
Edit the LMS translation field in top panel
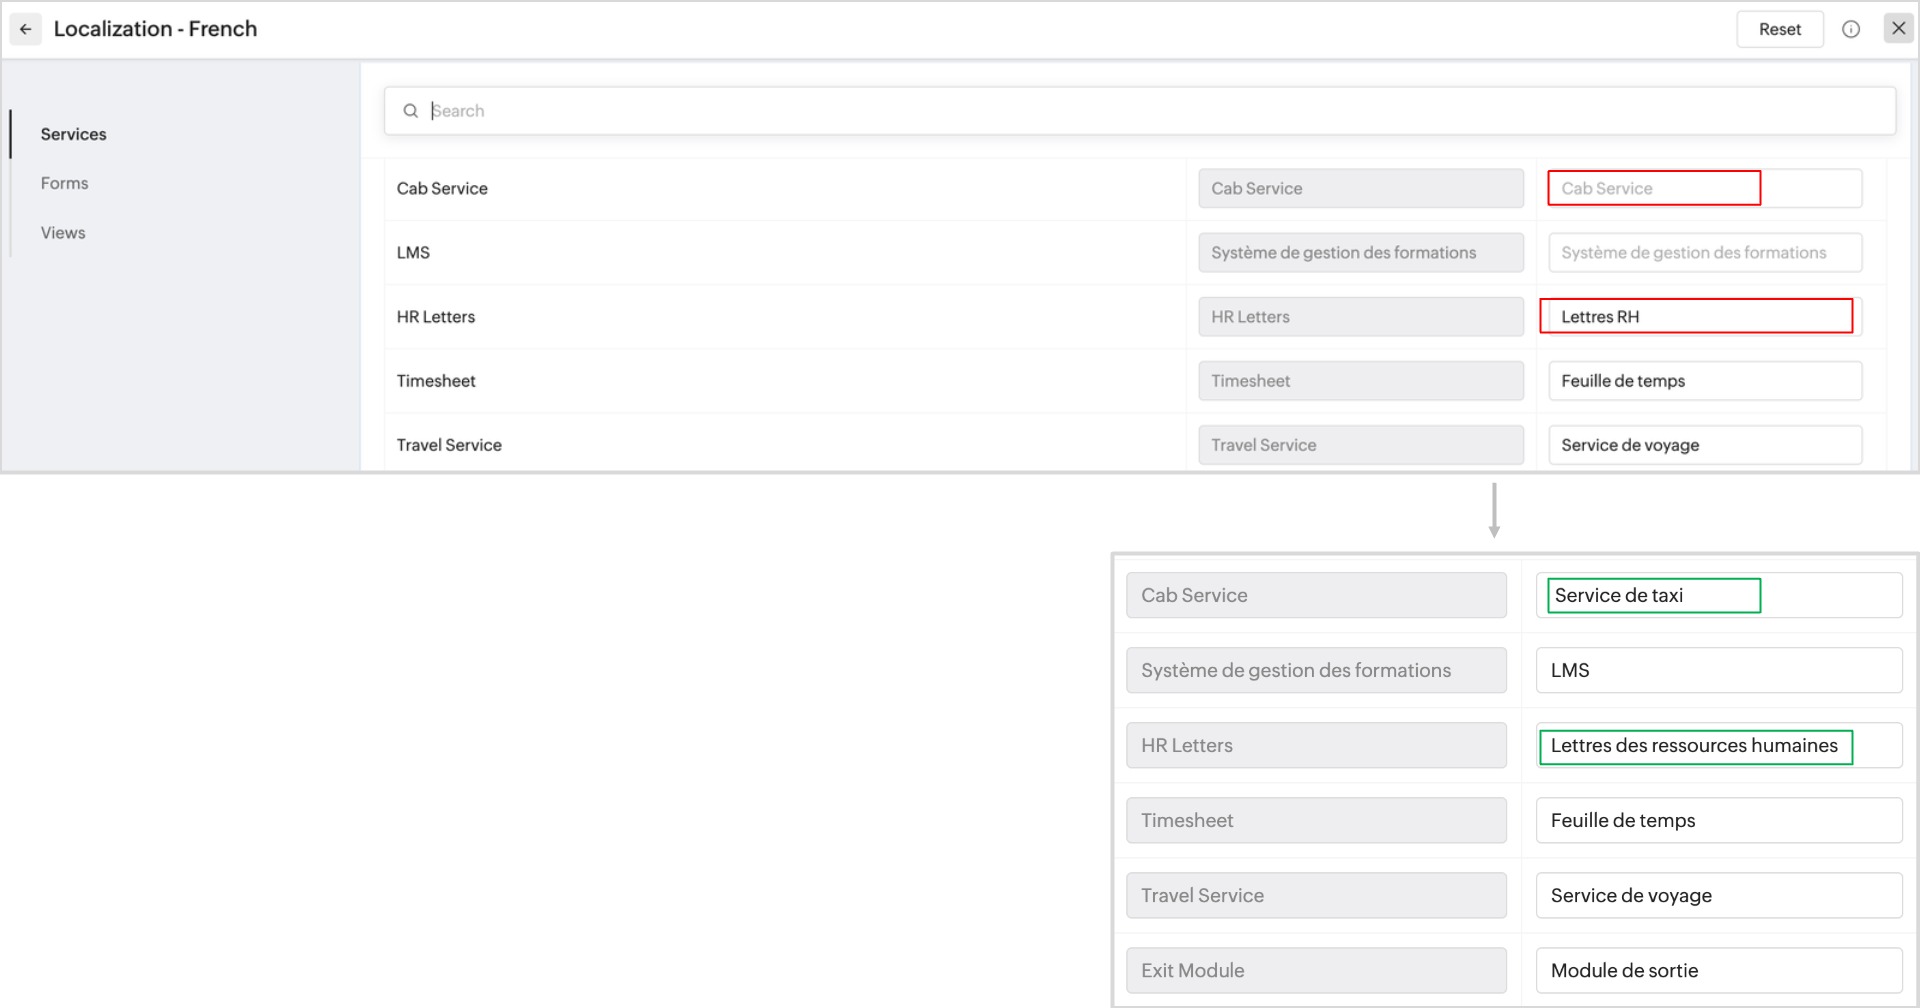[x=1704, y=253]
